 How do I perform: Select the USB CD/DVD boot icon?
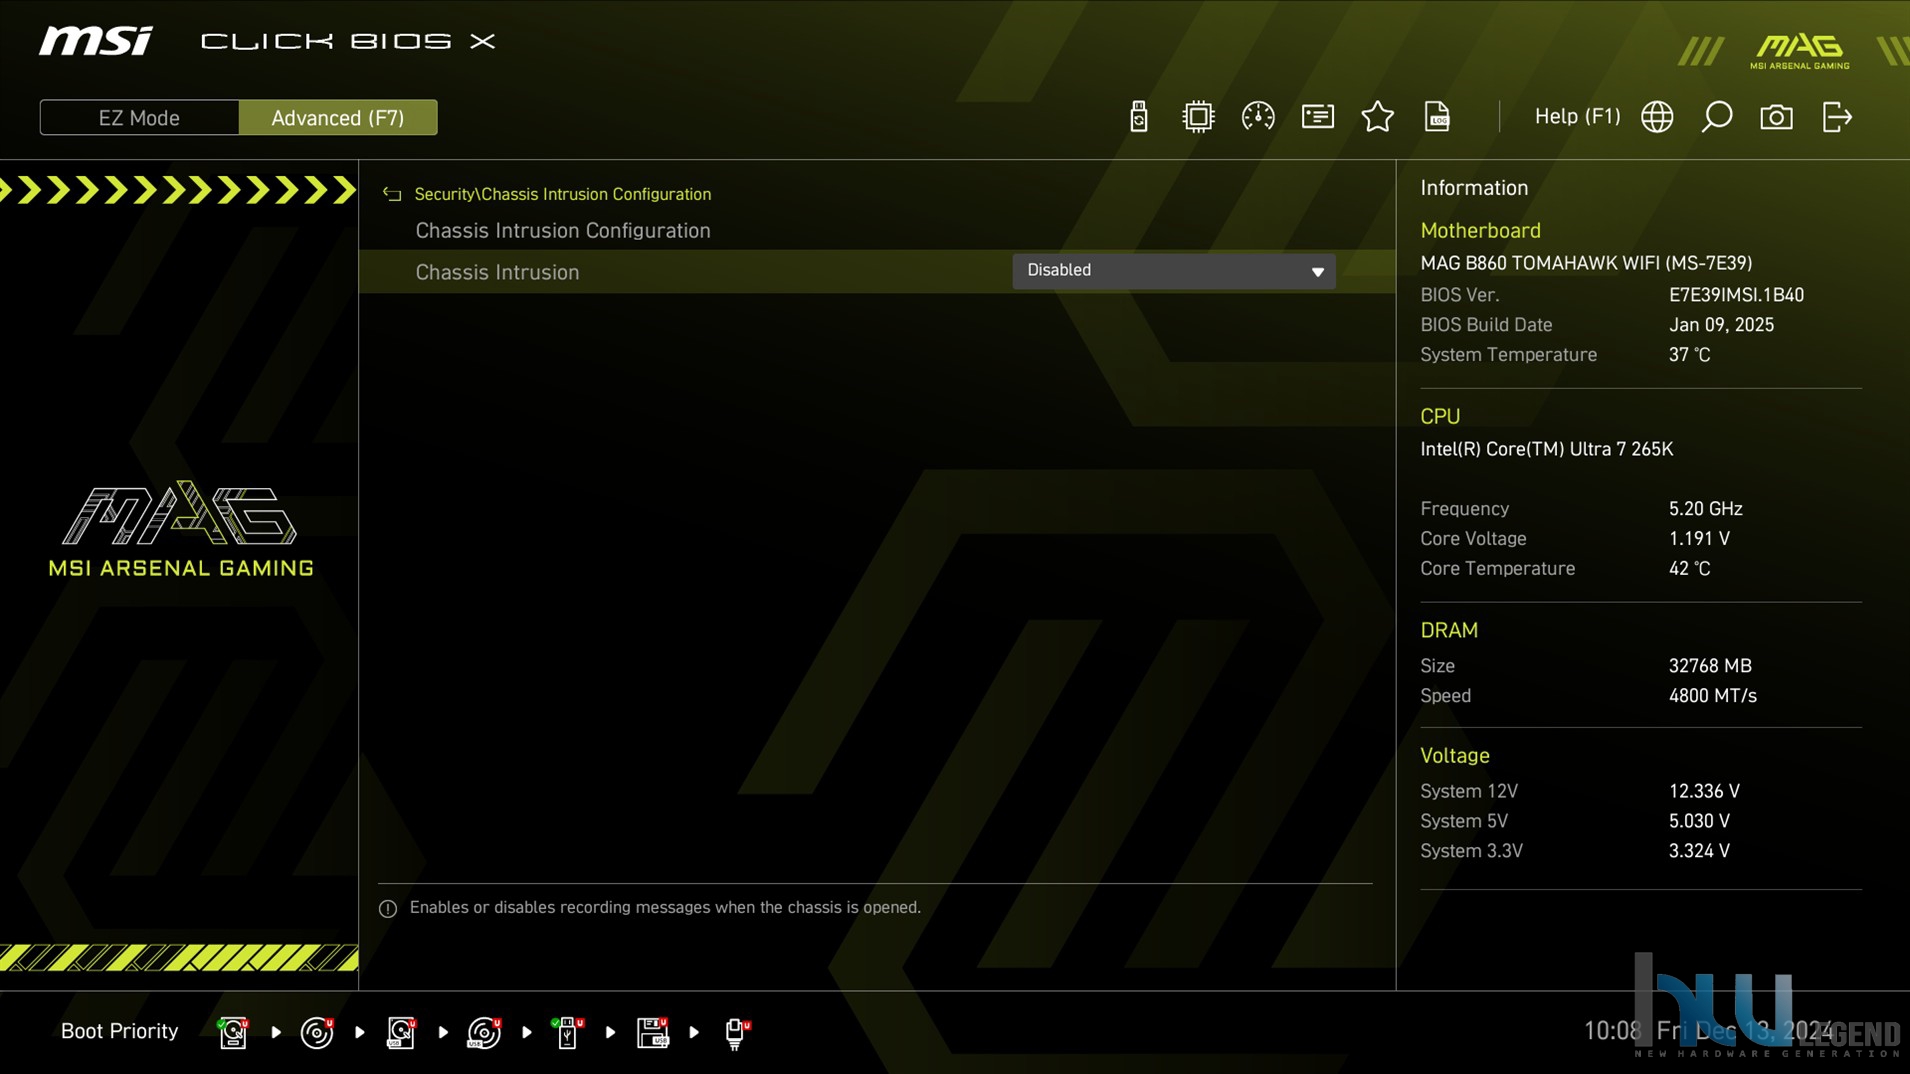[484, 1032]
